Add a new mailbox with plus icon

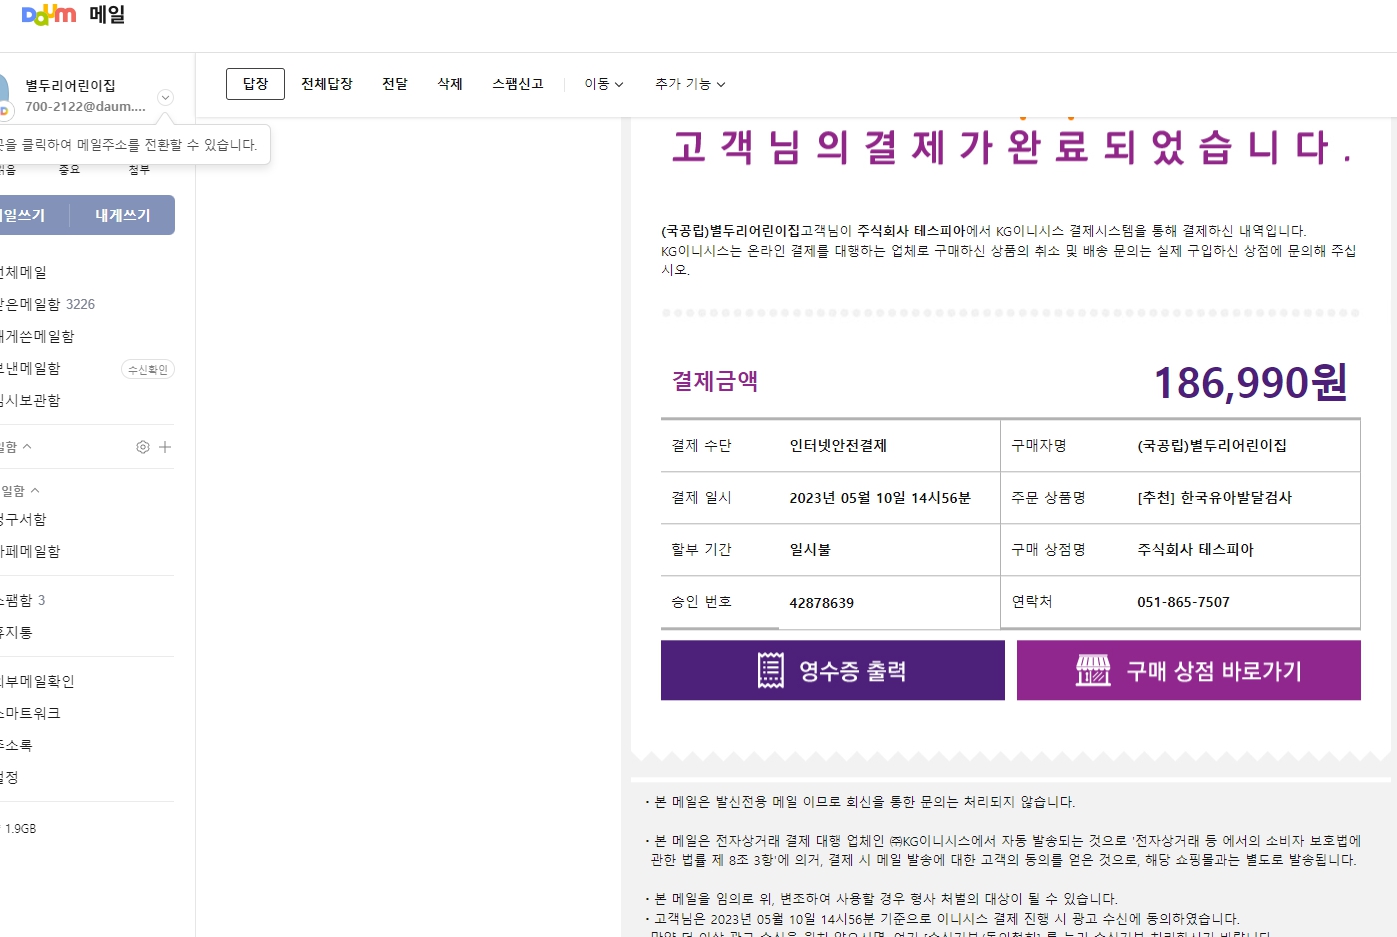pos(165,447)
